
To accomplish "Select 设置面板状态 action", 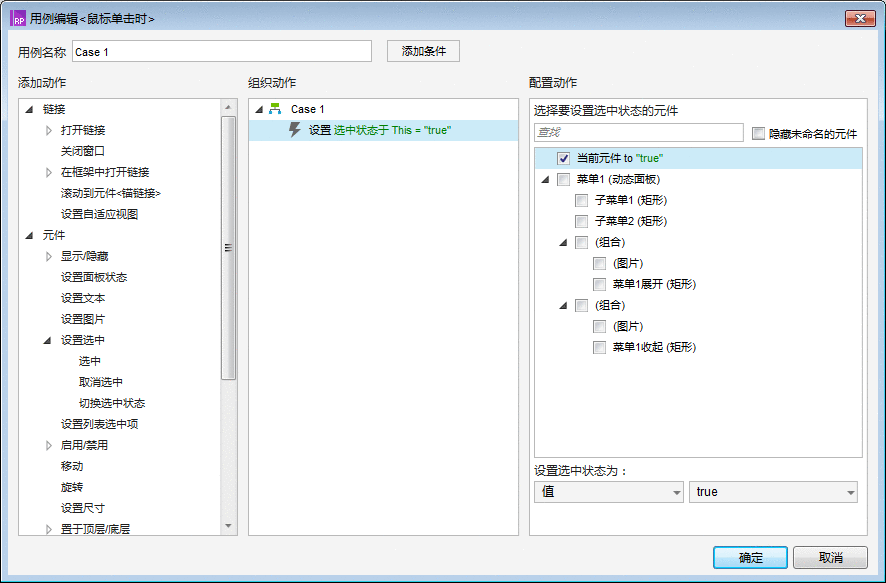I will 94,277.
